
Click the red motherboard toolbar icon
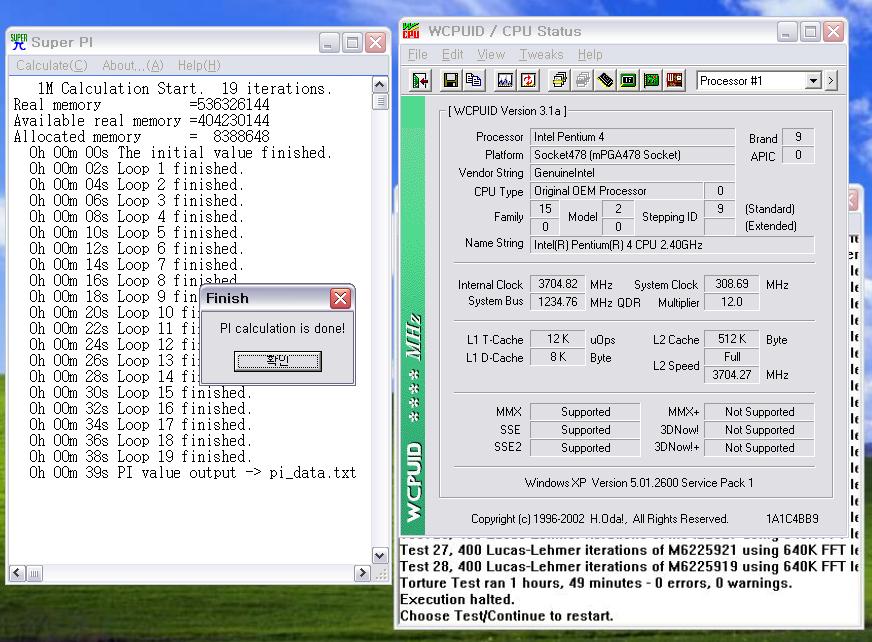[x=674, y=81]
